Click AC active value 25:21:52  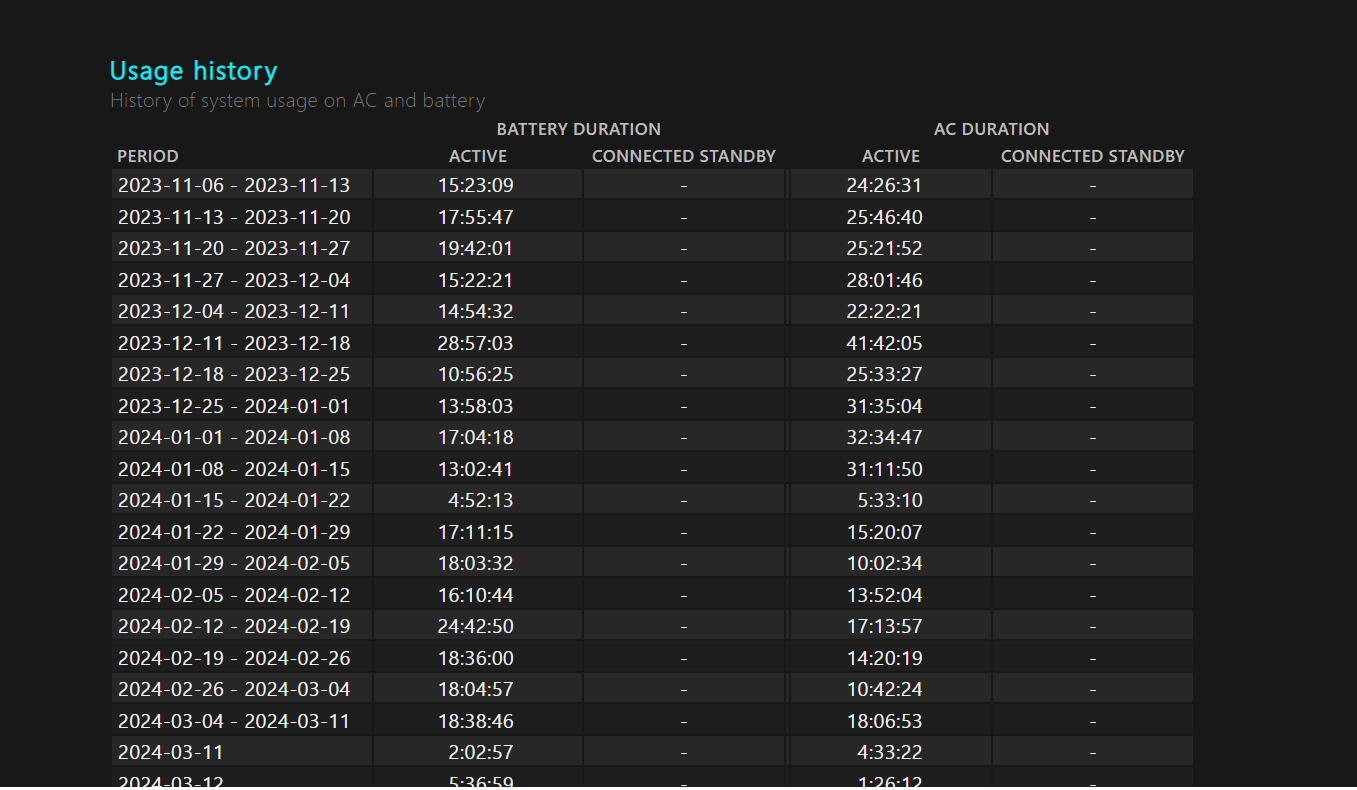point(885,248)
